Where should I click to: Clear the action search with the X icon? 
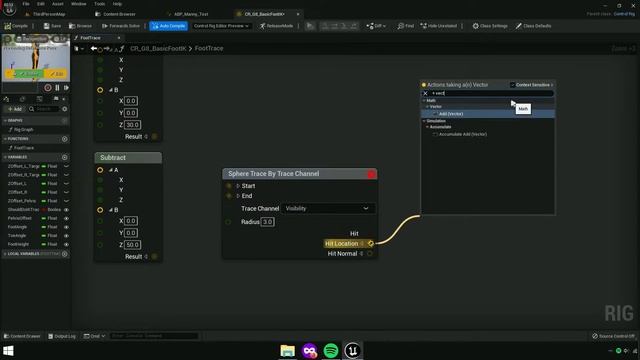coord(425,93)
